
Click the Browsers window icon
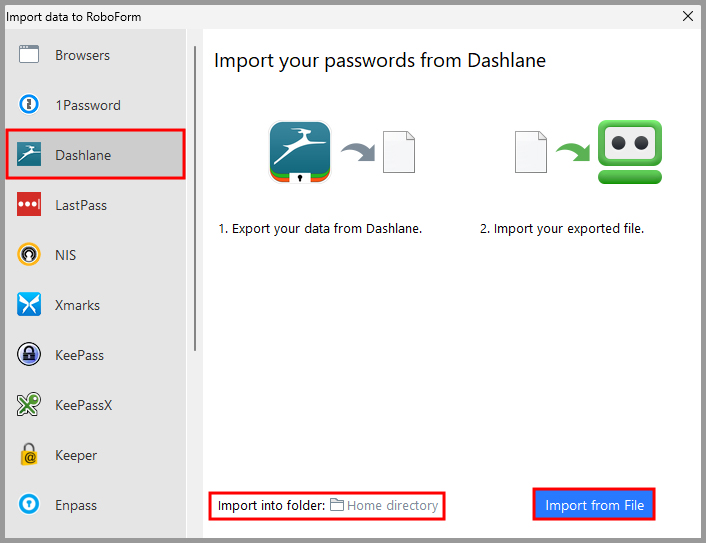[x=29, y=55]
